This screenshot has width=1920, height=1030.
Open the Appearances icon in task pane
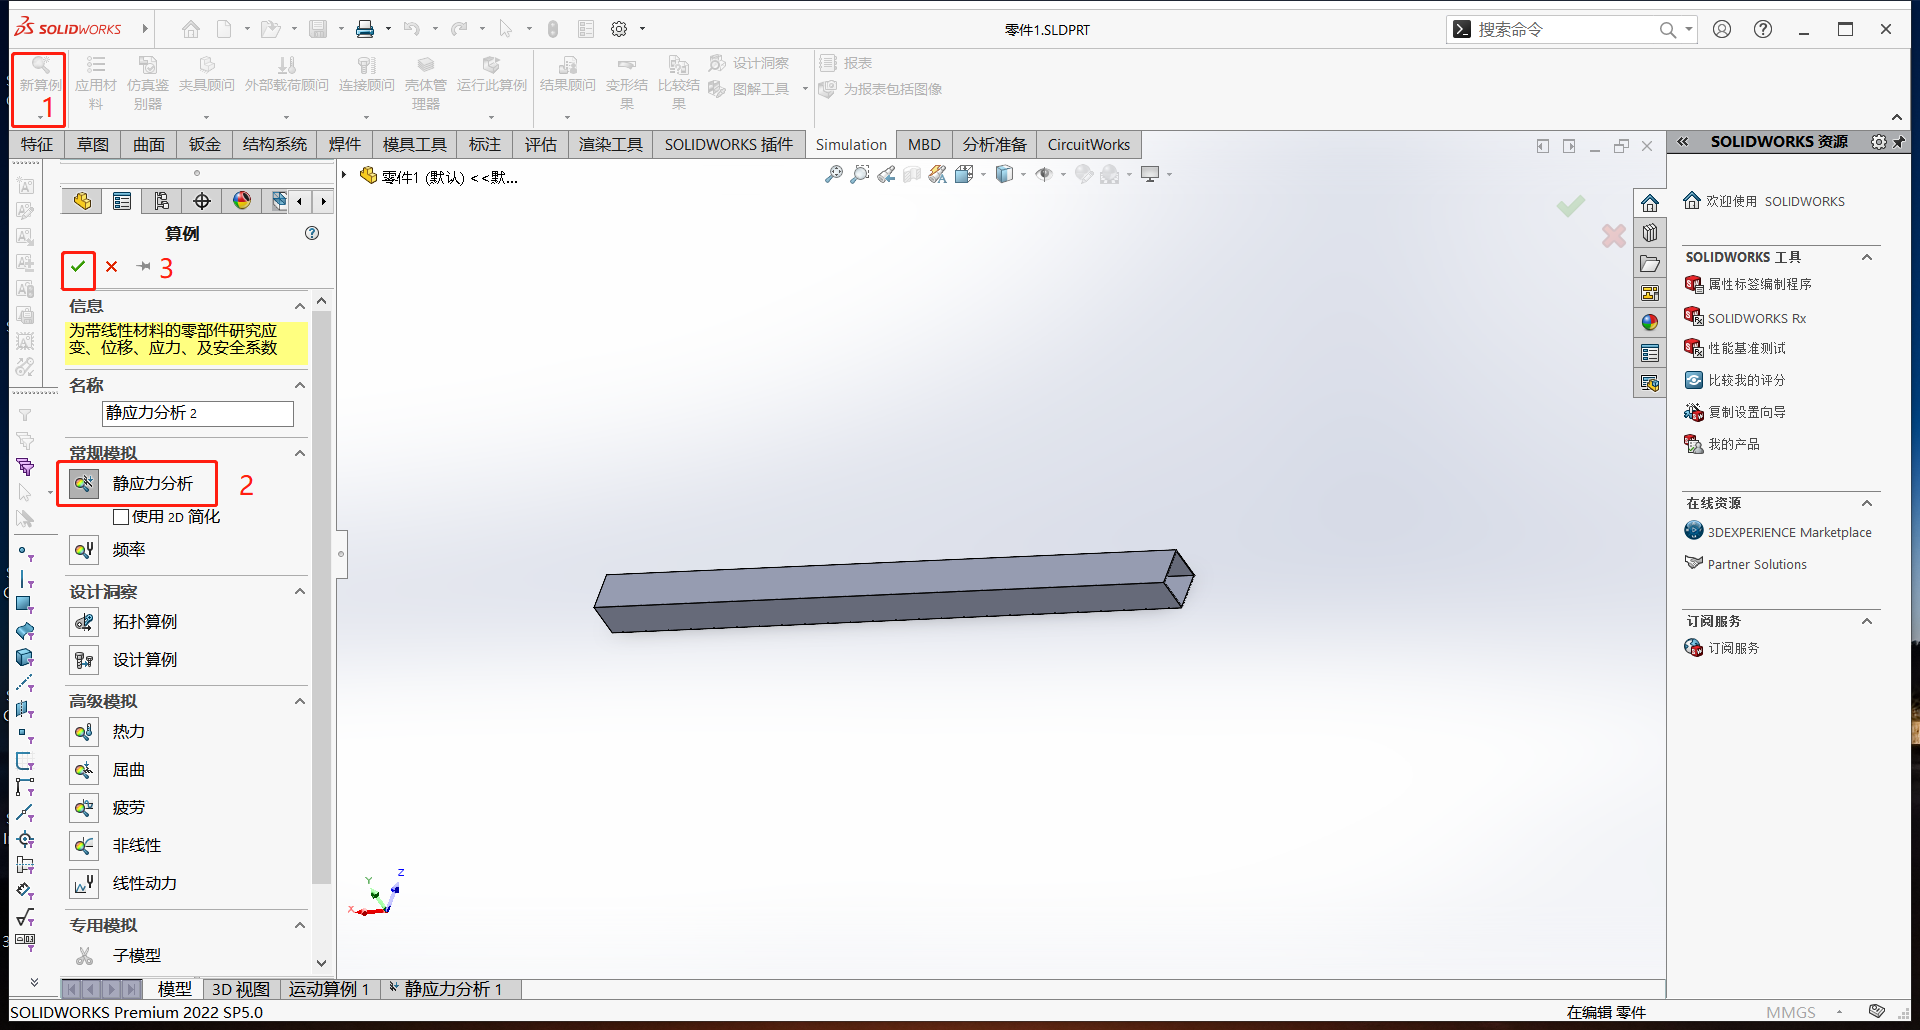1650,322
